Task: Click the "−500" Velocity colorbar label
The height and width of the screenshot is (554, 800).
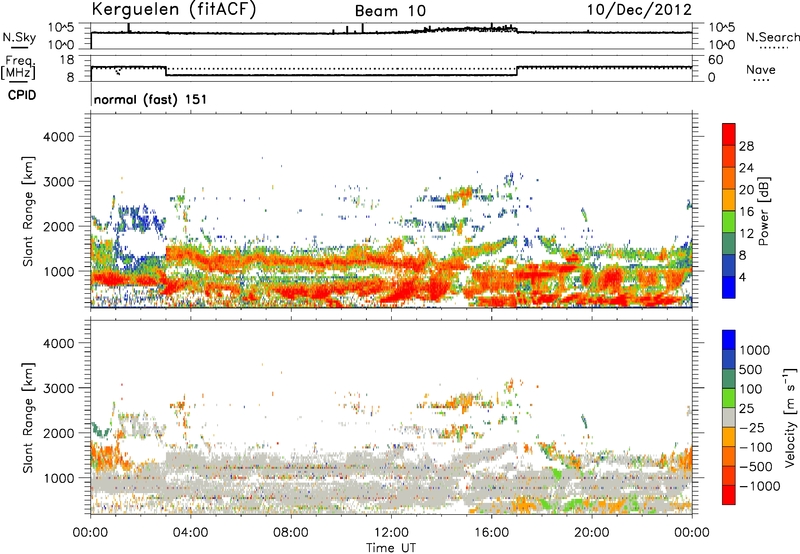Action: click(x=756, y=467)
